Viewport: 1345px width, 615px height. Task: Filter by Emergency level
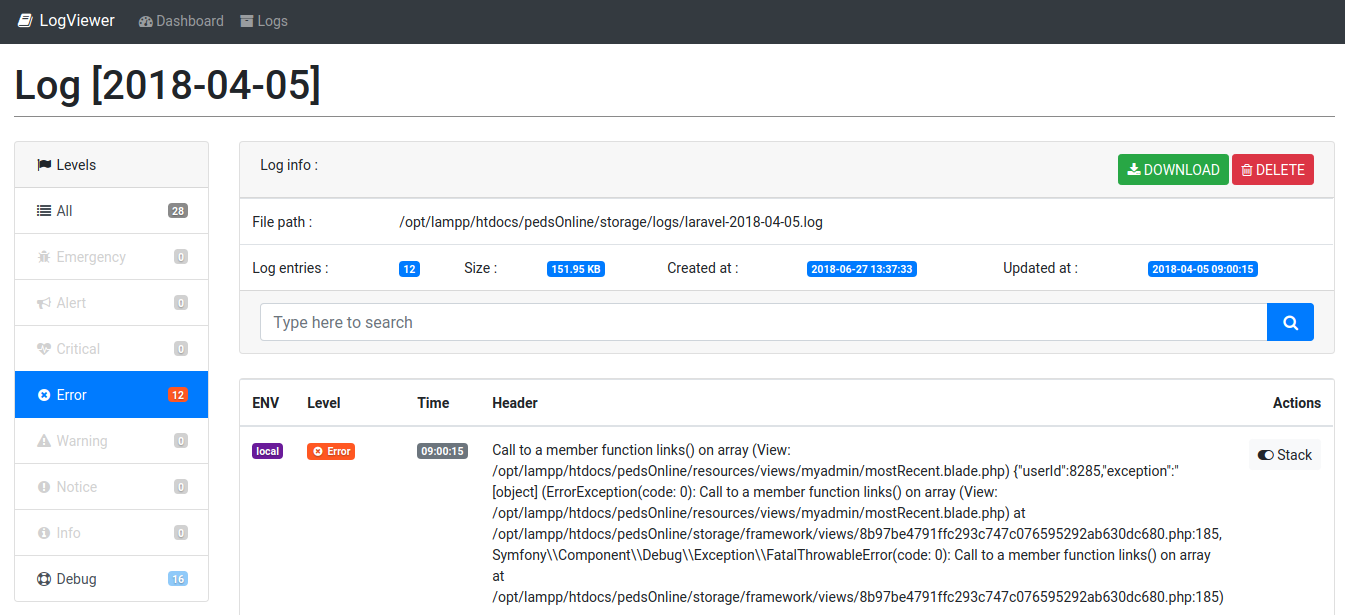(x=112, y=257)
